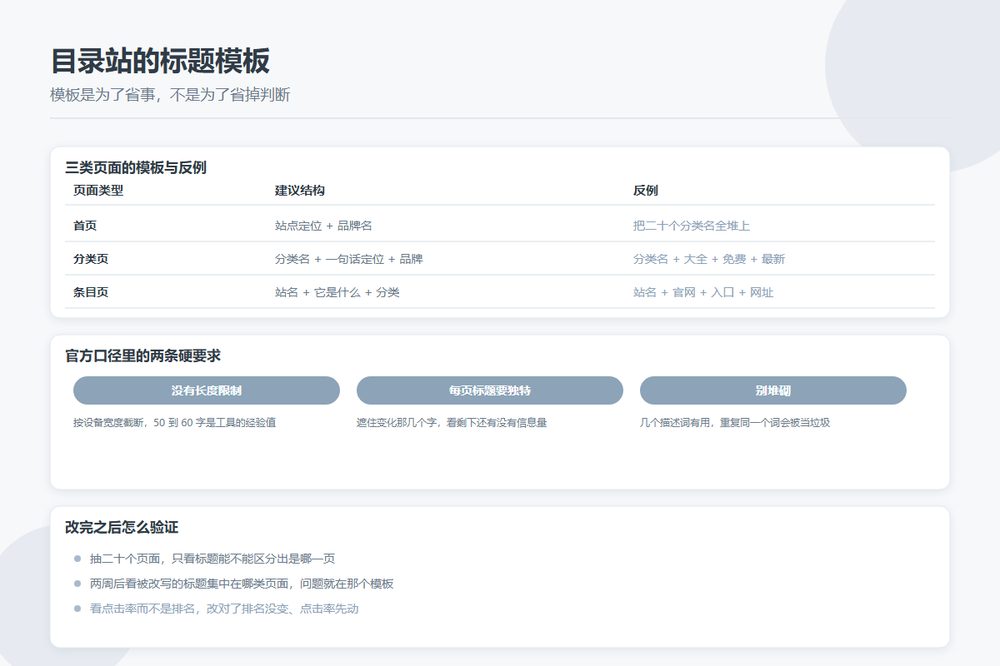The image size is (1000, 666).
Task: Click the 没有长度限制 pill button
Action: click(x=206, y=390)
